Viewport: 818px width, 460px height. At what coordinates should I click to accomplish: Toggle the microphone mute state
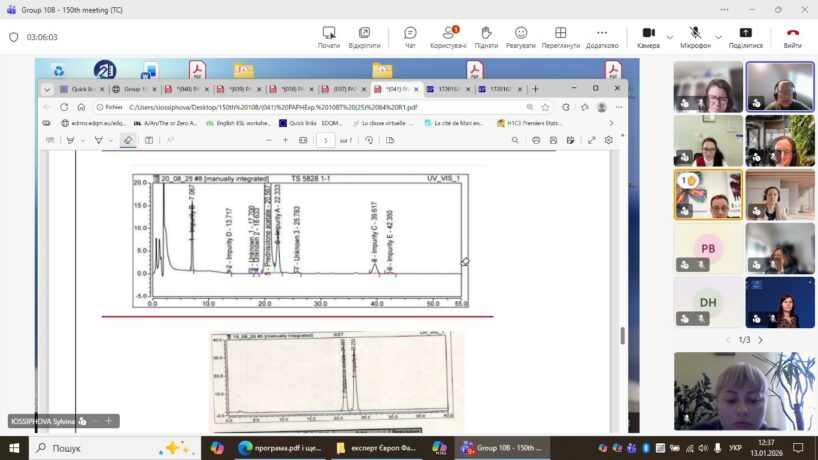tap(694, 37)
